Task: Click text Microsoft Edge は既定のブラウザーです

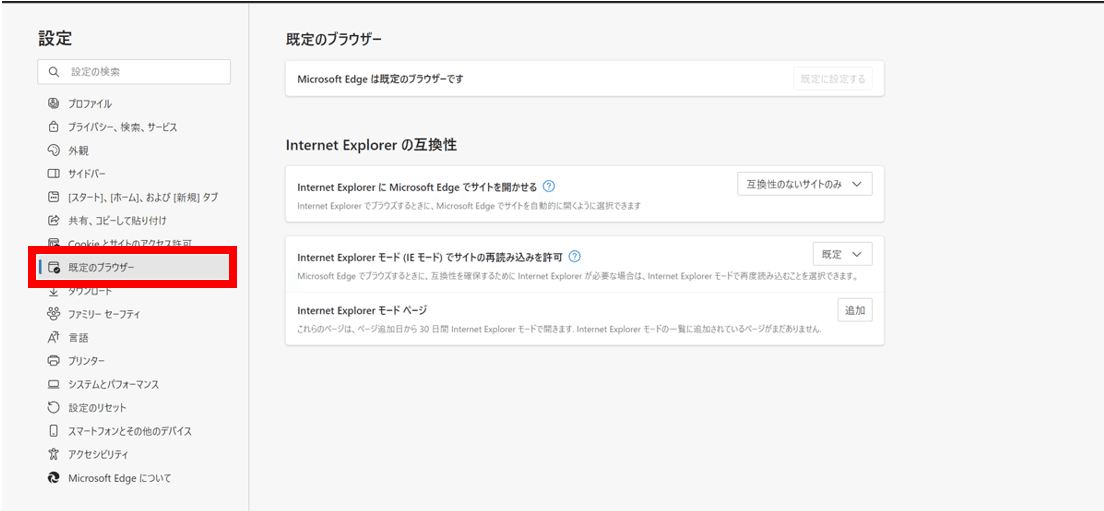Action: coord(380,79)
